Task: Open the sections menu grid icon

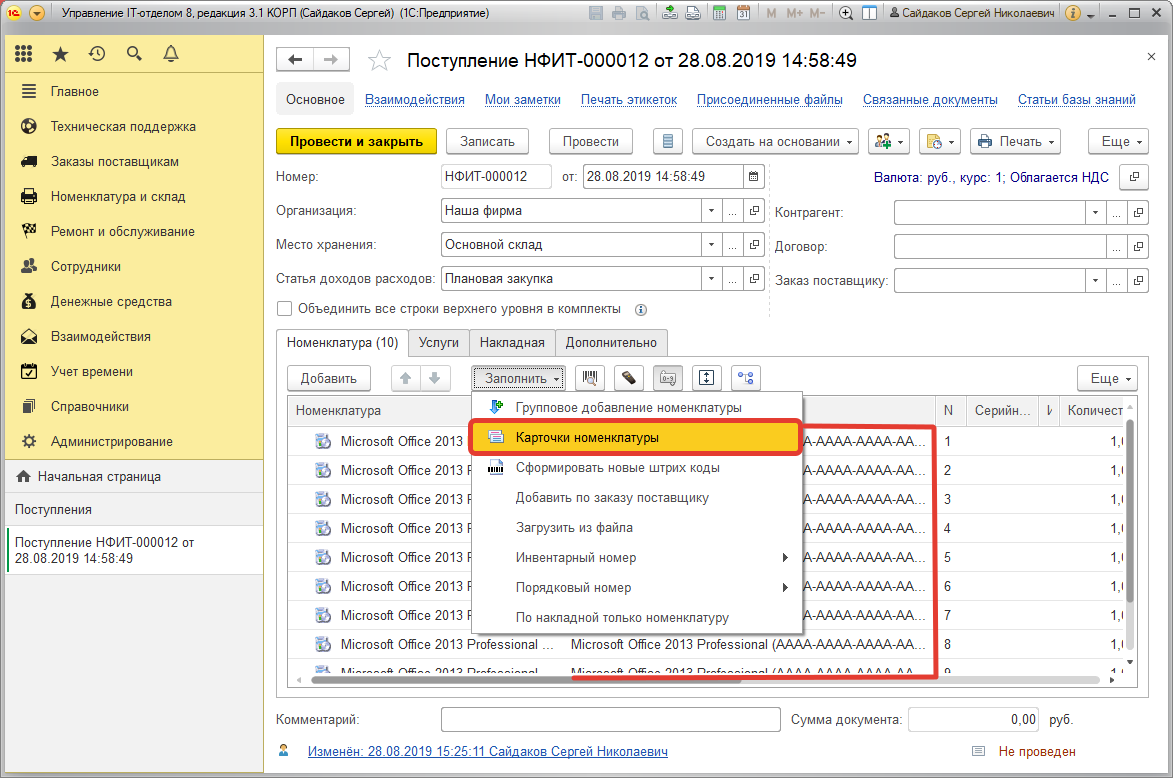Action: tap(23, 54)
